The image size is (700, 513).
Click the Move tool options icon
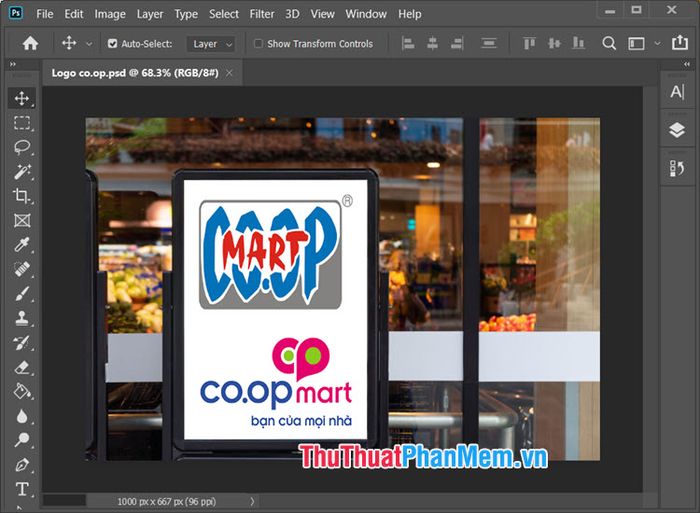click(x=69, y=43)
